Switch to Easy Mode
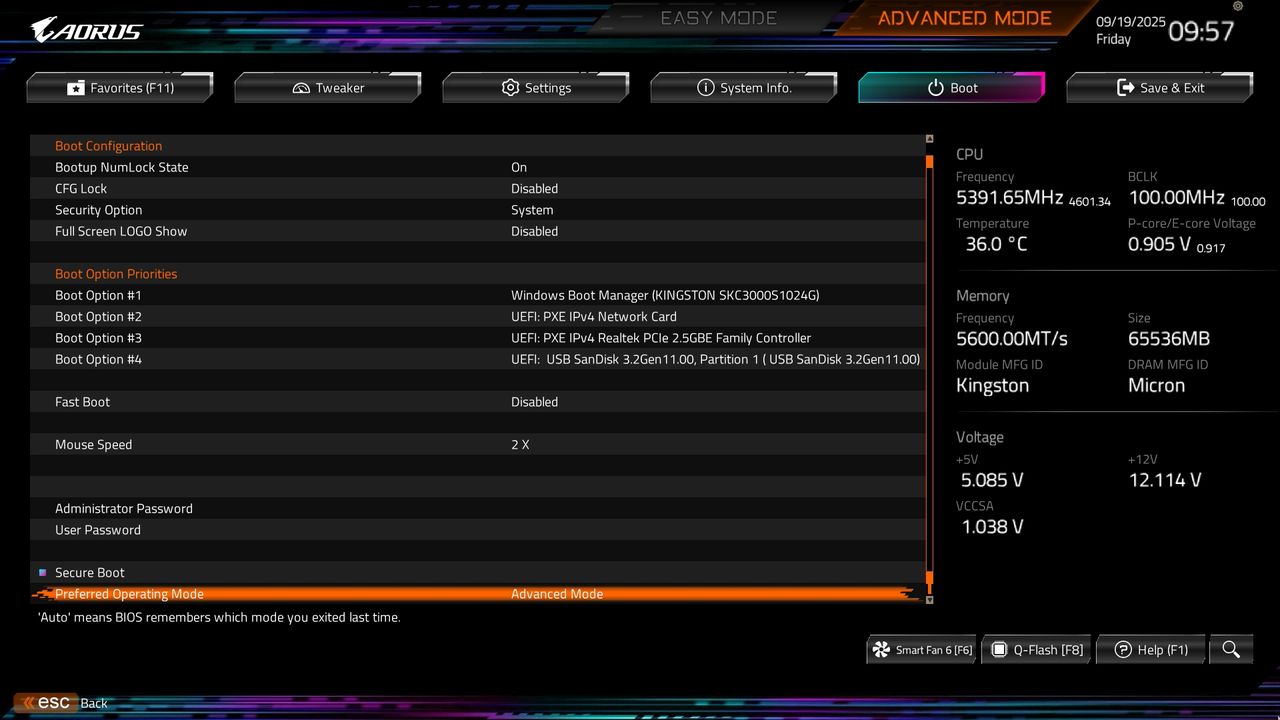 tap(718, 17)
